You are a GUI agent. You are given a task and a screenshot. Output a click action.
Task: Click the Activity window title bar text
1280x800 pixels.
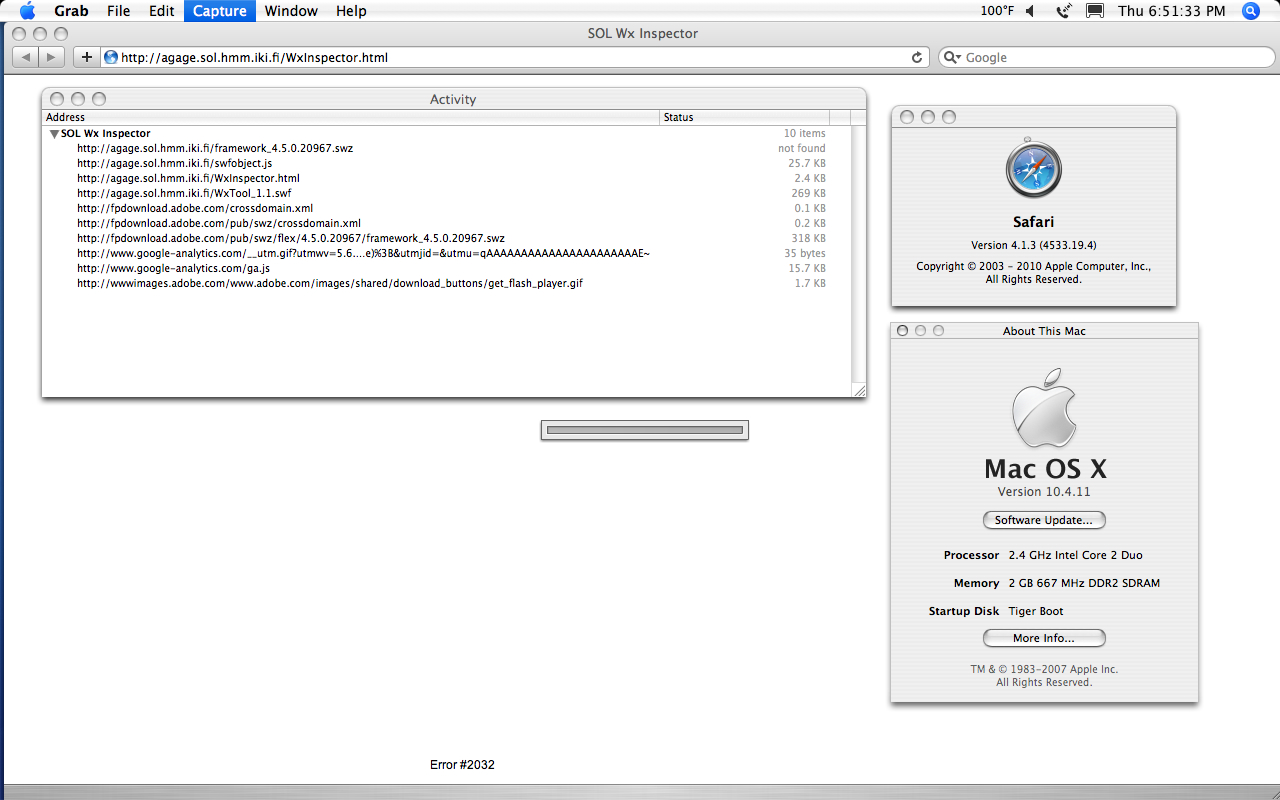tap(453, 99)
